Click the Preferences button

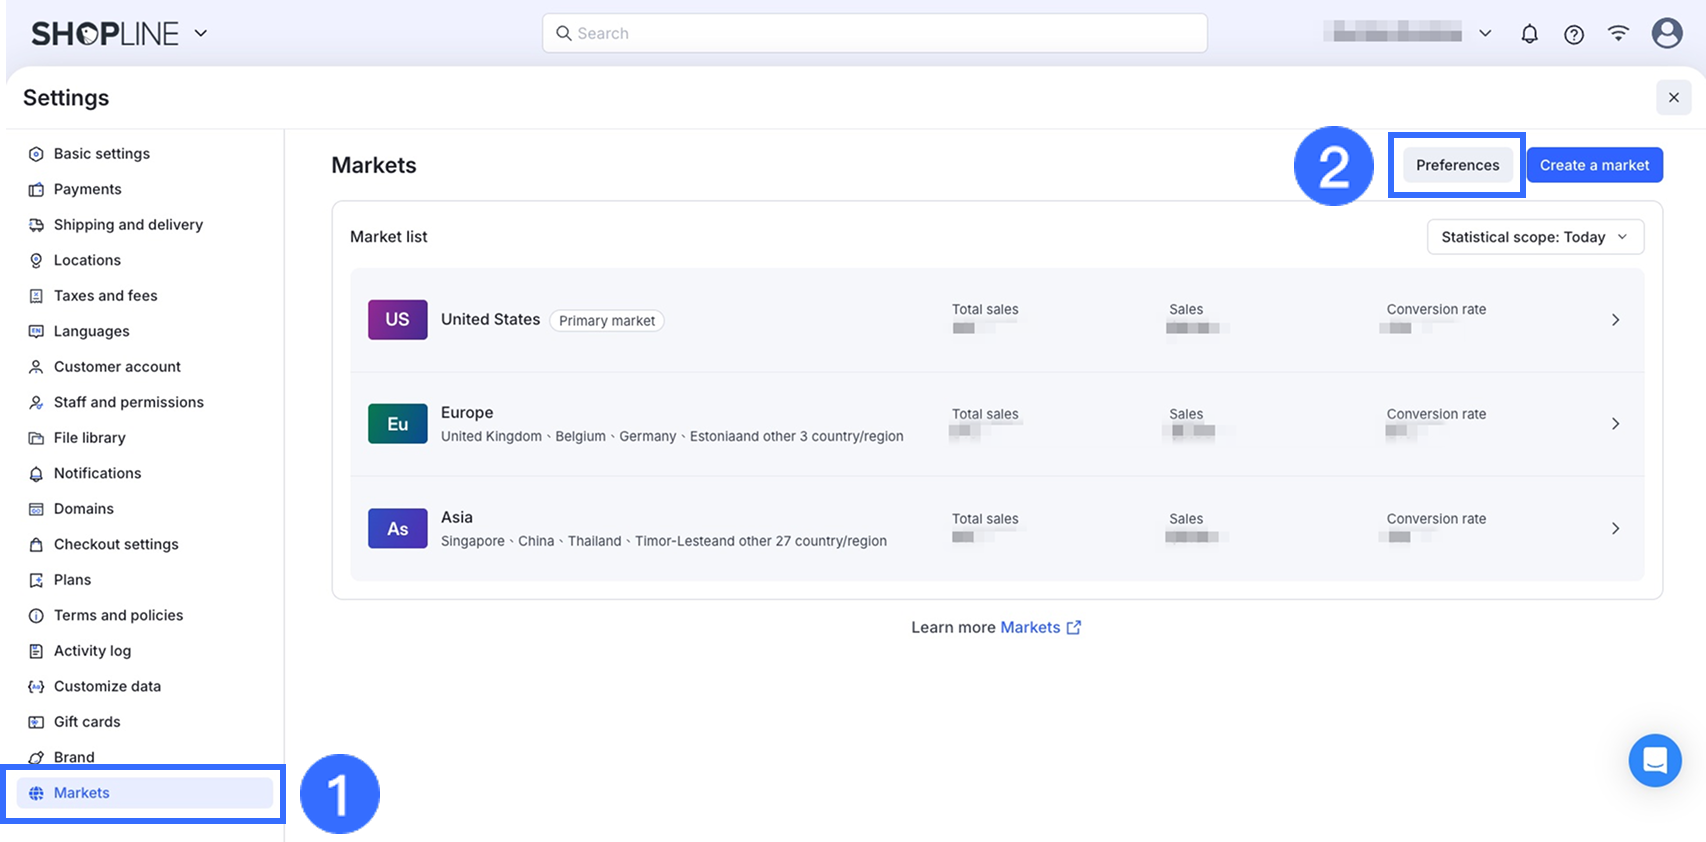click(x=1457, y=165)
